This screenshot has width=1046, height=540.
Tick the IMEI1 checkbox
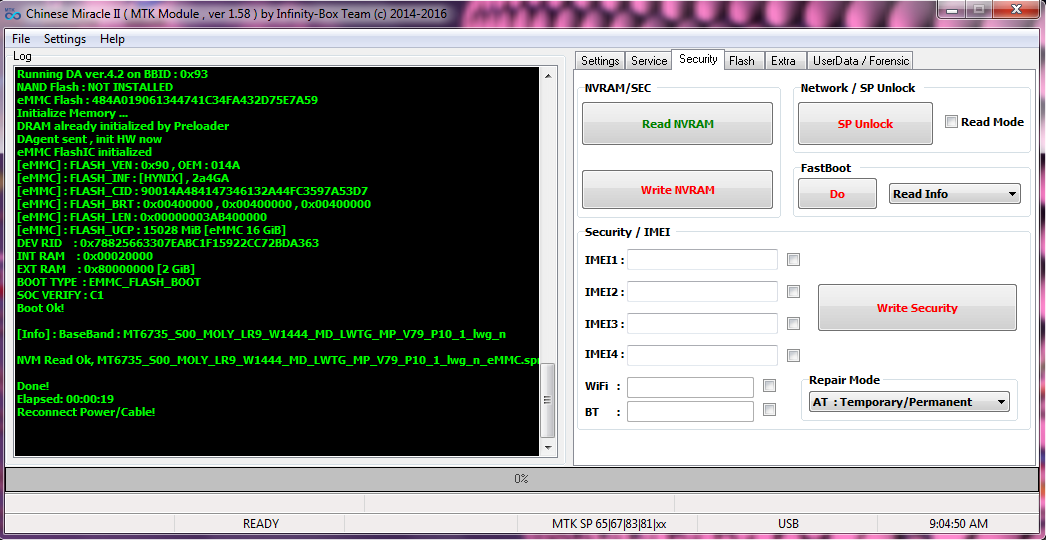(x=793, y=260)
